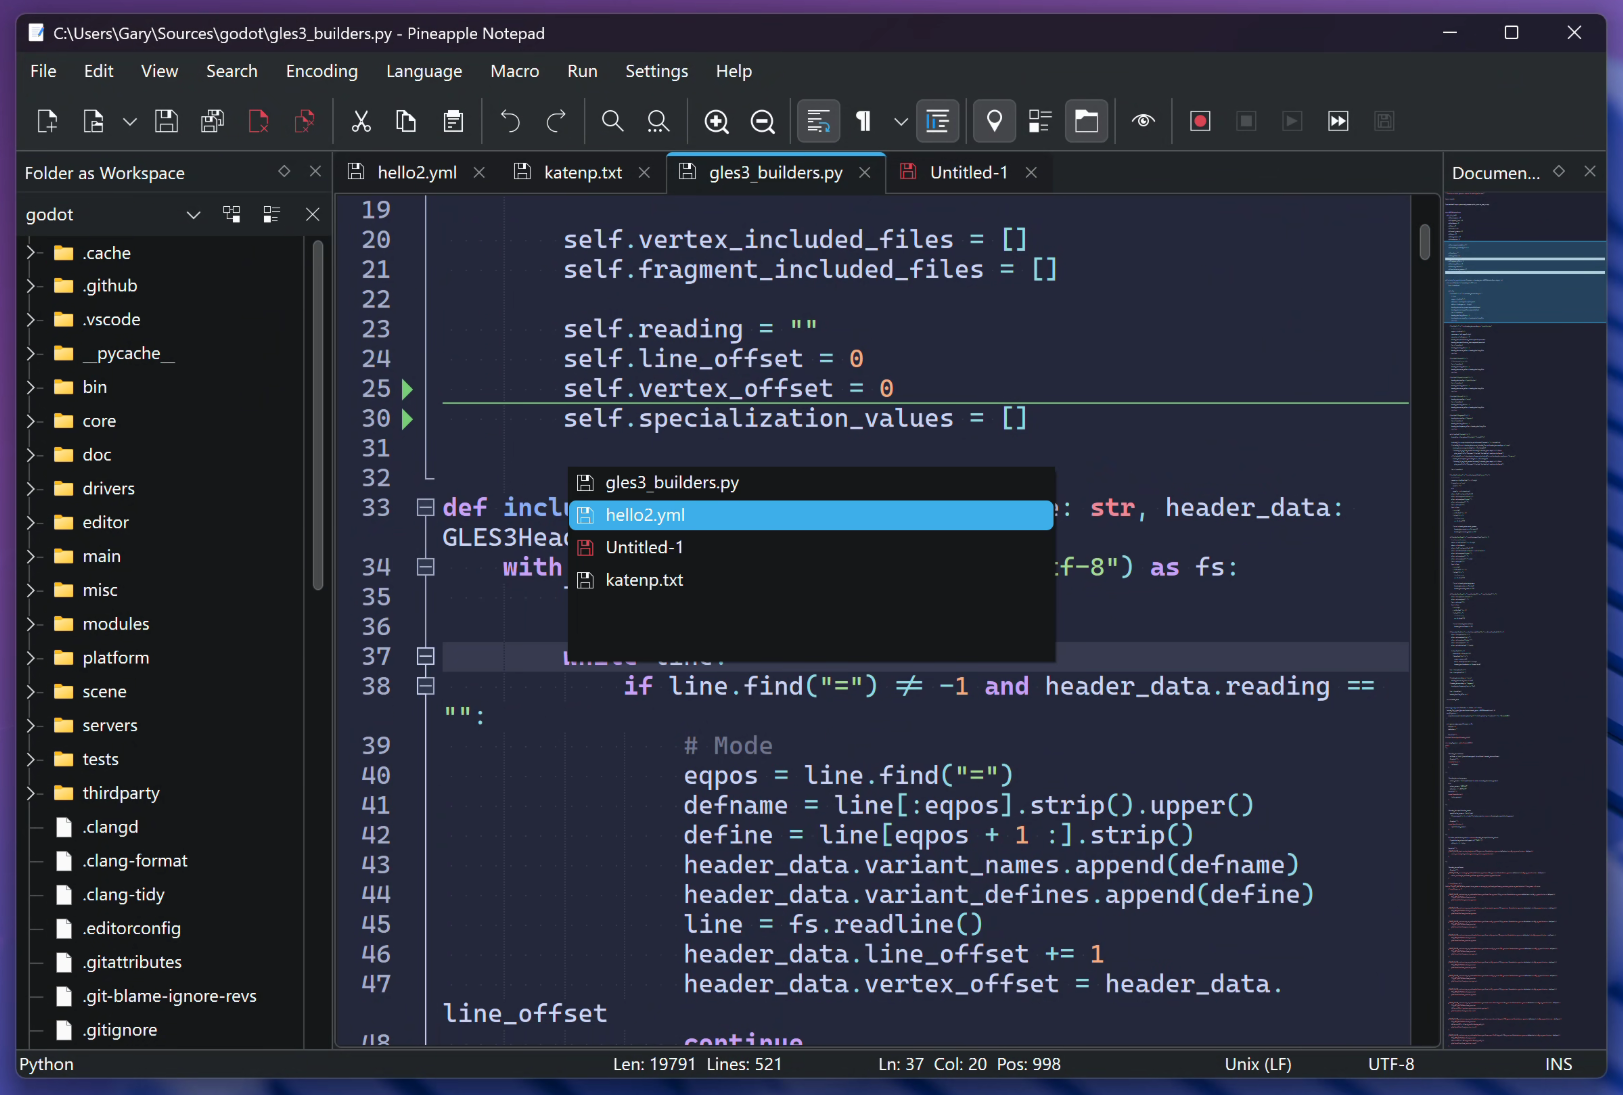The width and height of the screenshot is (1623, 1095).
Task: Toggle Word Wrap in the toolbar
Action: (818, 121)
